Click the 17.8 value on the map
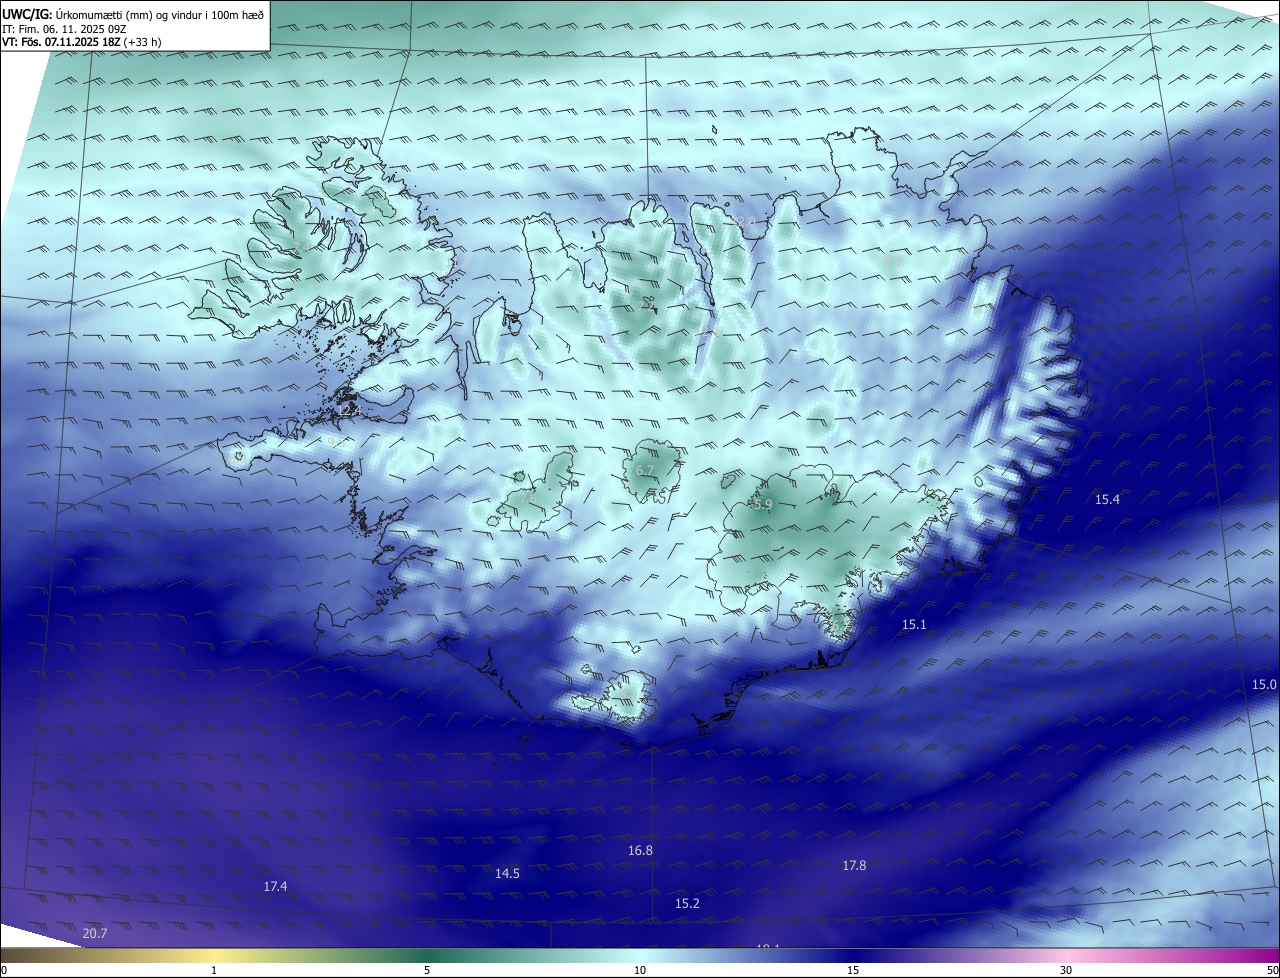The width and height of the screenshot is (1280, 978). click(x=854, y=865)
